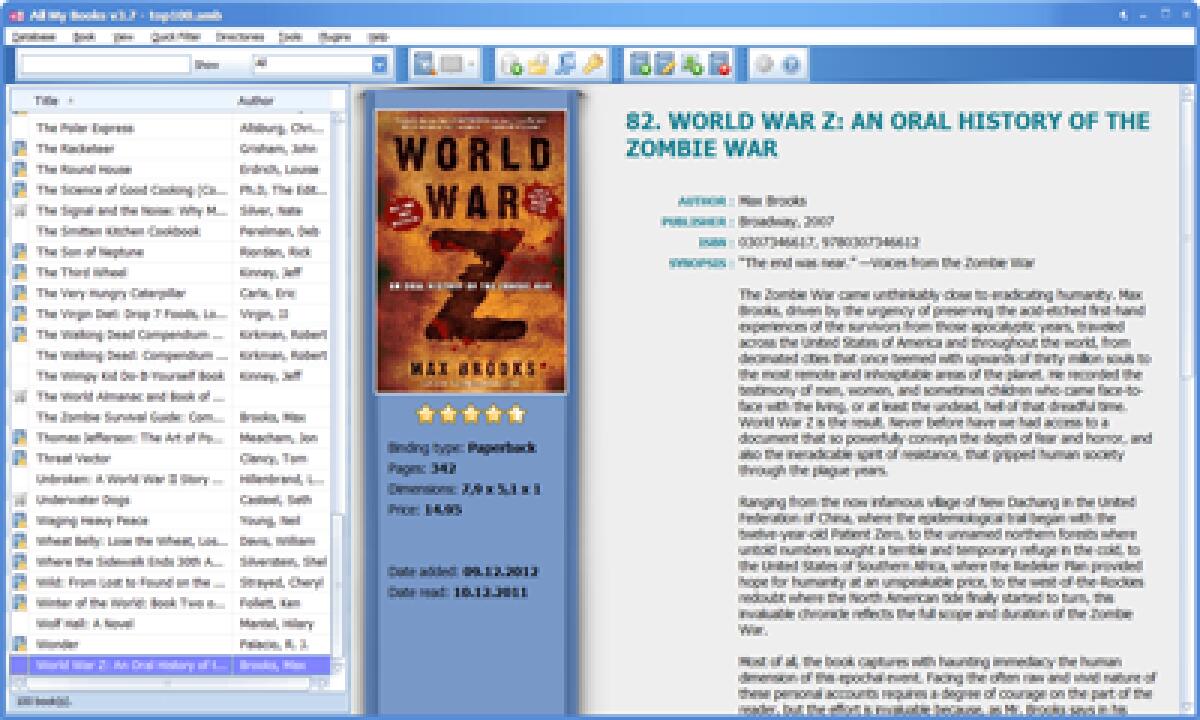Click the password protection key icon

(592, 63)
